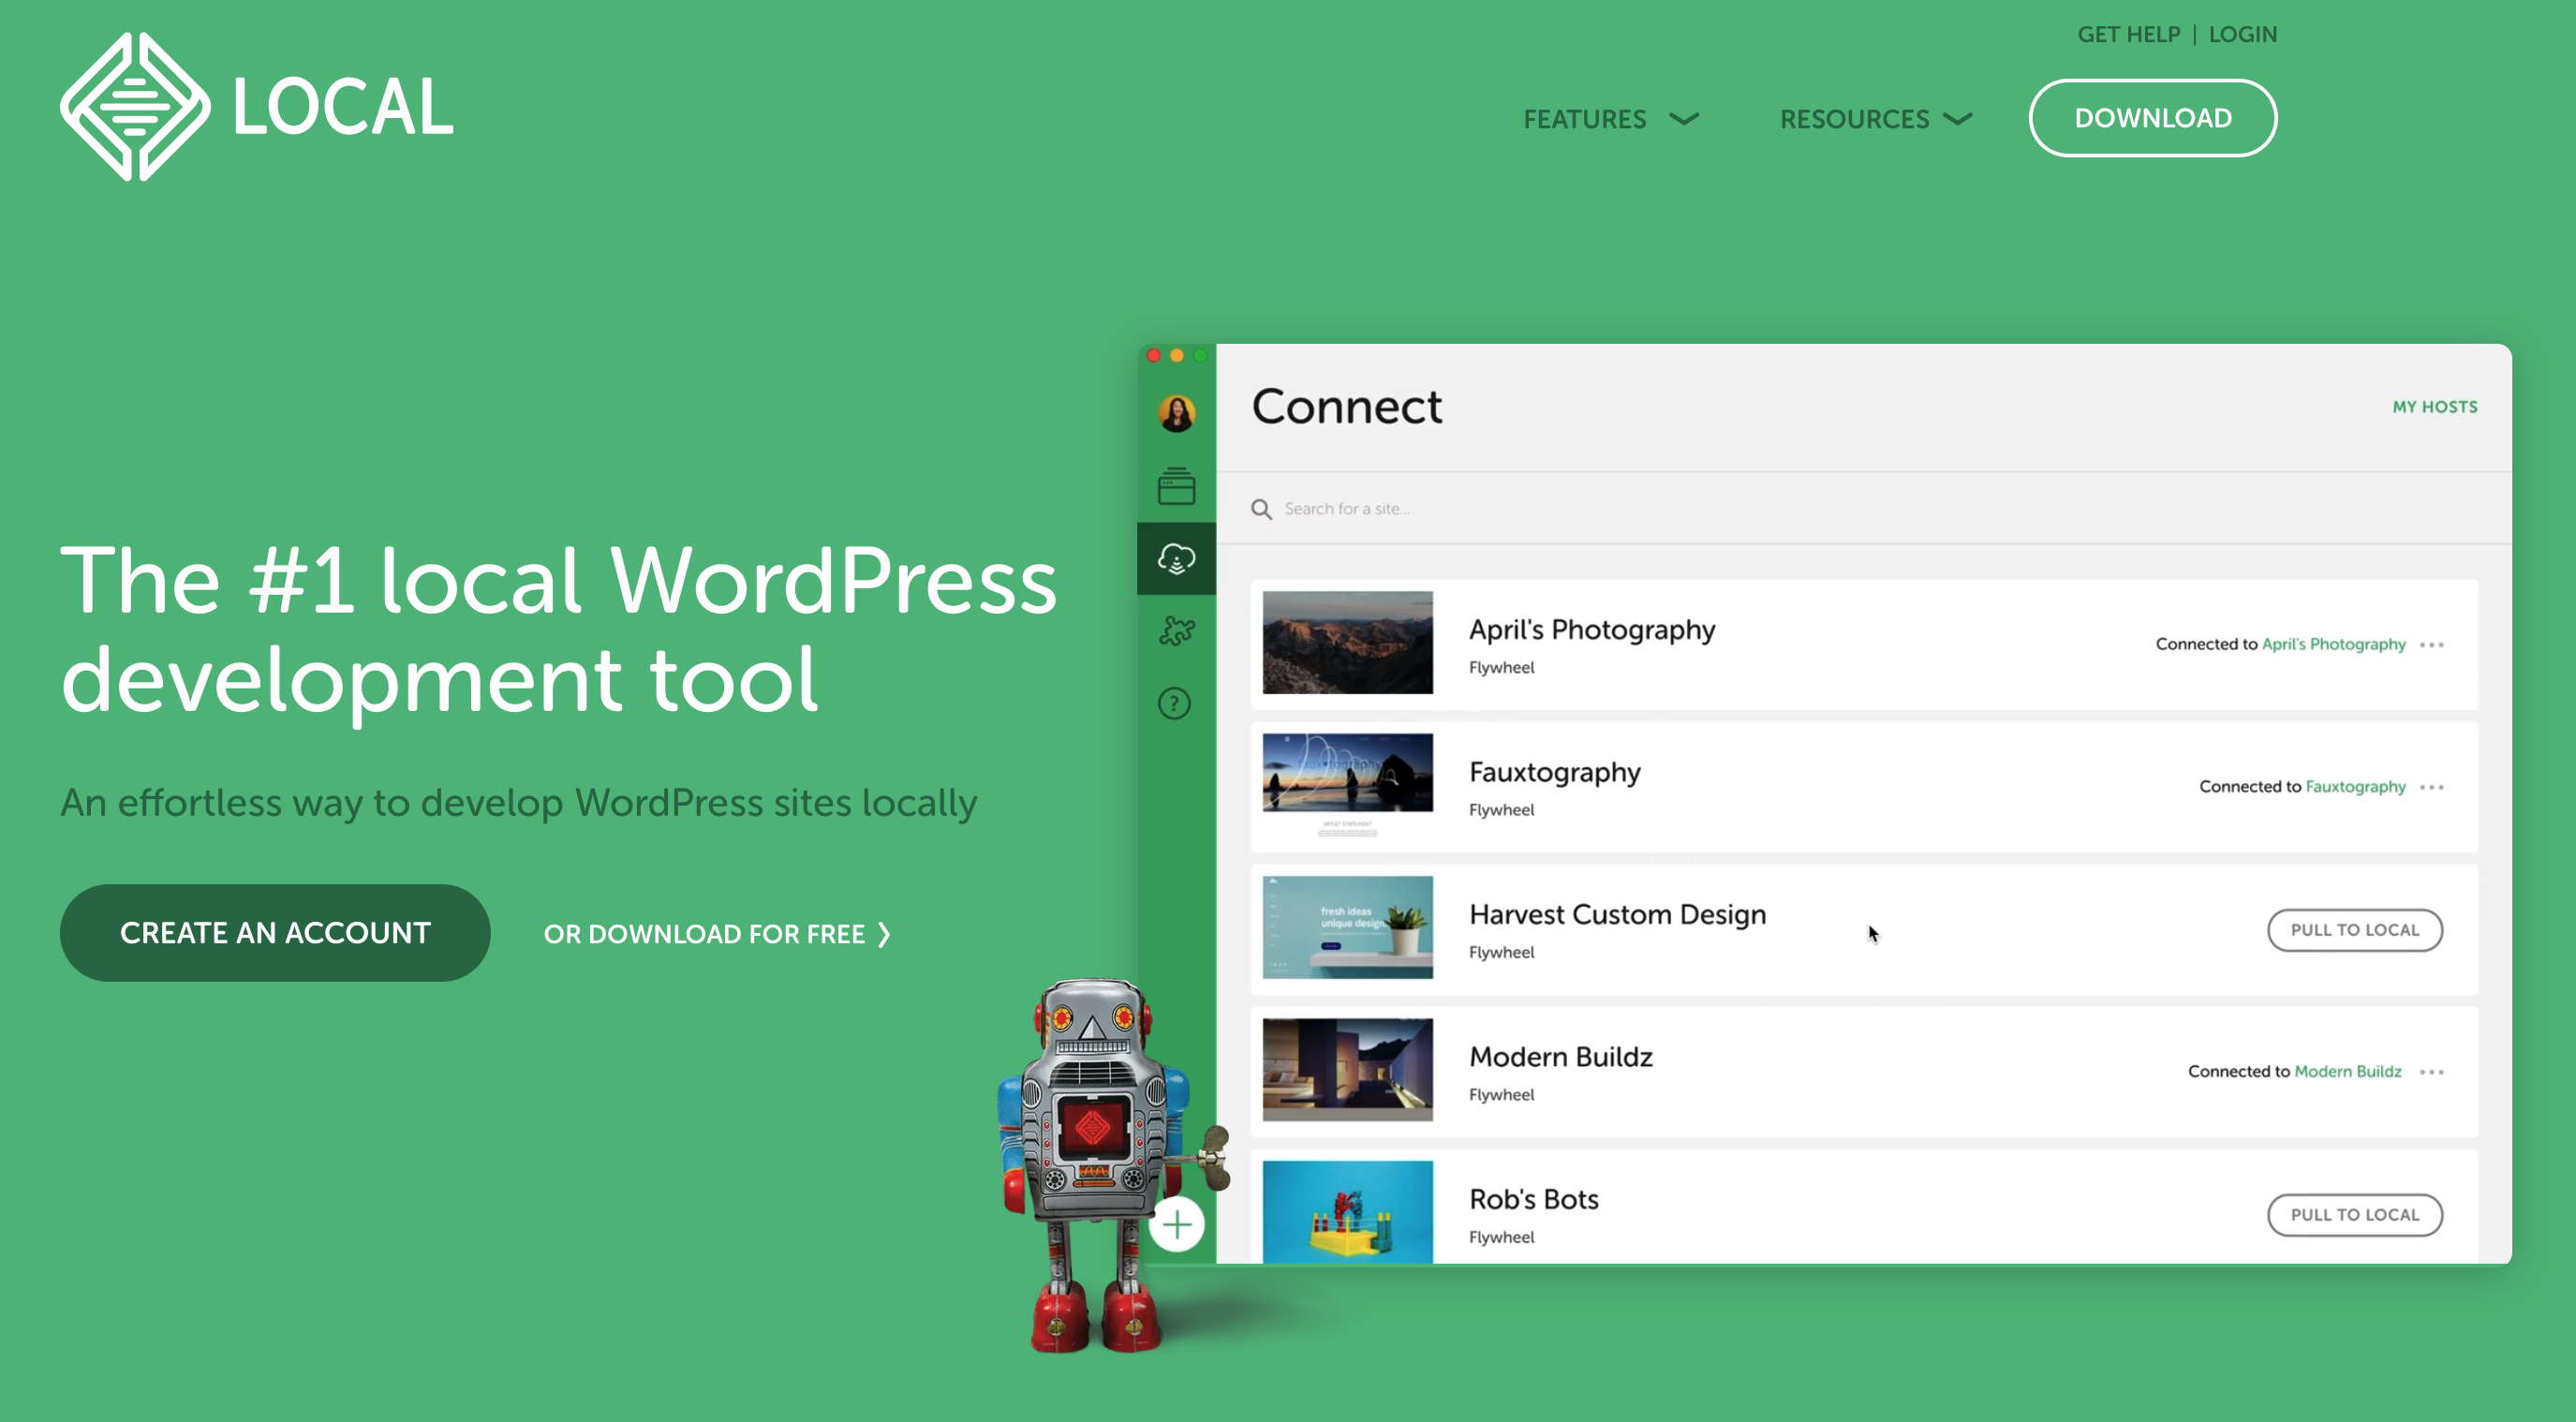The width and height of the screenshot is (2576, 1422).
Task: Pull Rob's Bots to local
Action: (2355, 1215)
